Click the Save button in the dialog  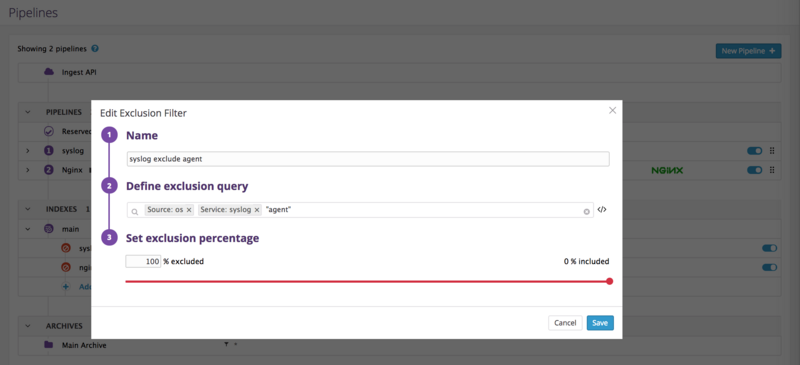[x=600, y=323]
